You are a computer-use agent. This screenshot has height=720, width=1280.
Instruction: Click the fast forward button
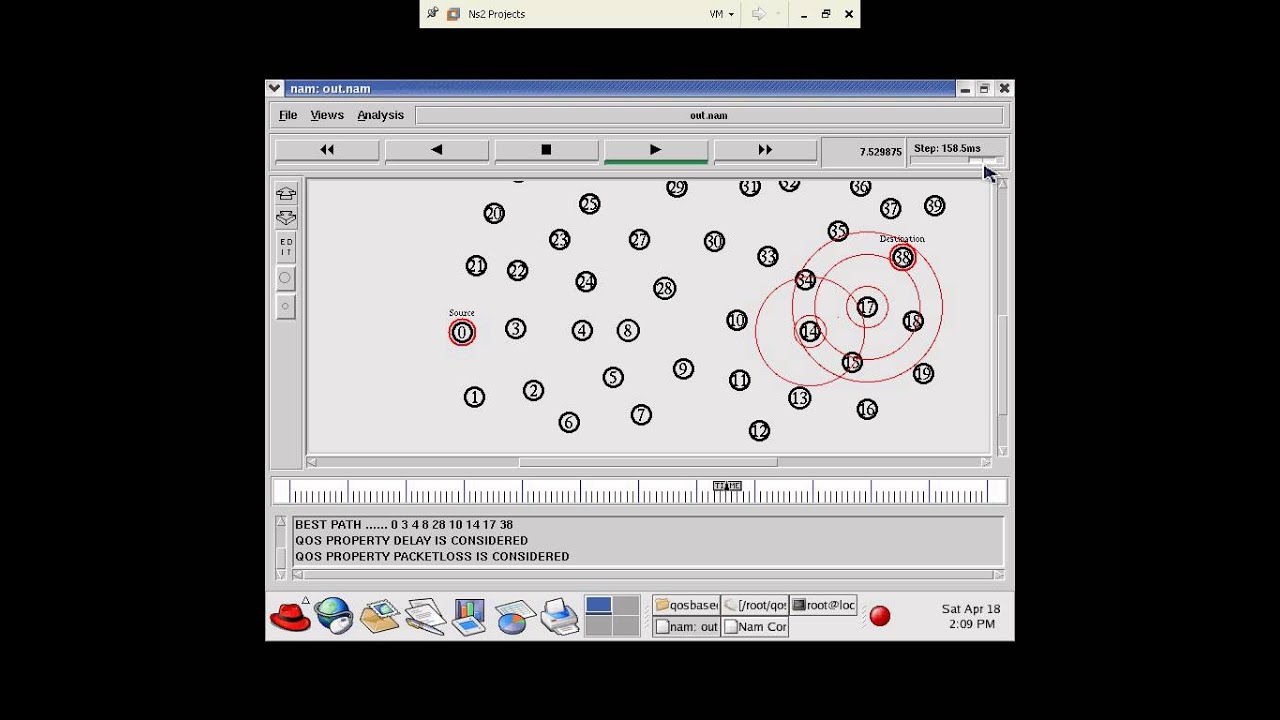pos(765,150)
